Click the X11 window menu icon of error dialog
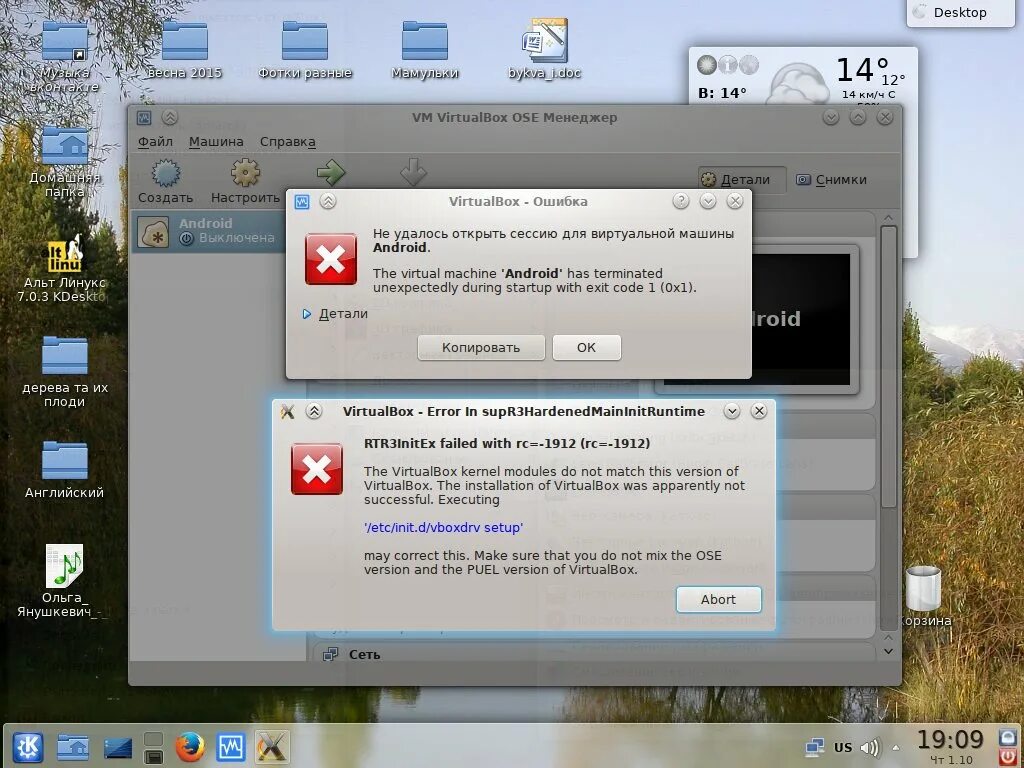This screenshot has height=768, width=1024. tap(287, 411)
